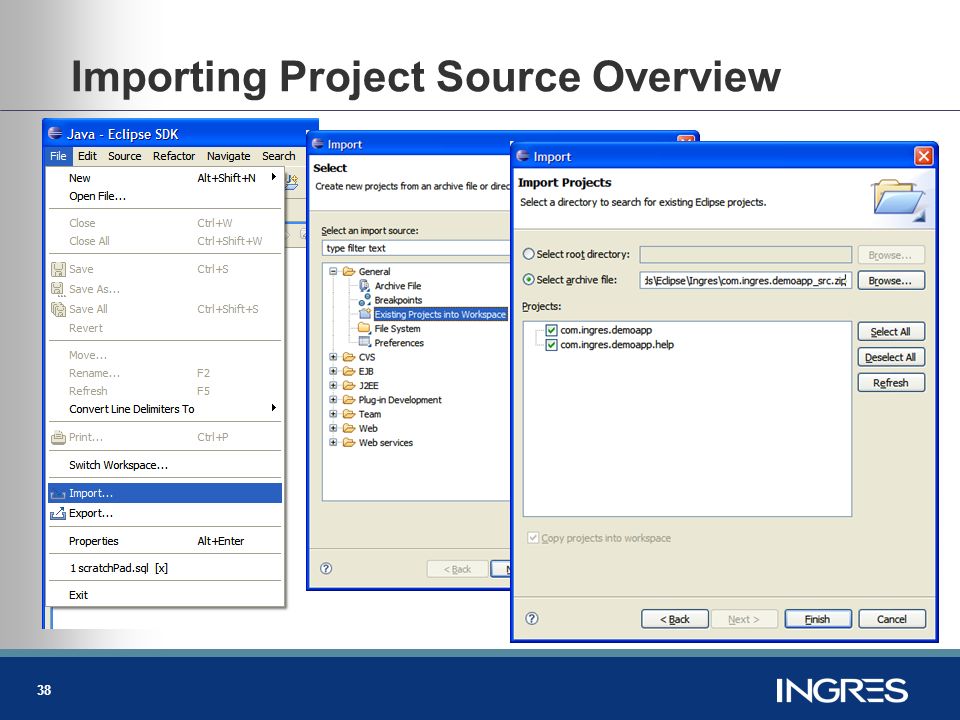Click the root directory path field
The width and height of the screenshot is (960, 720).
(x=745, y=255)
